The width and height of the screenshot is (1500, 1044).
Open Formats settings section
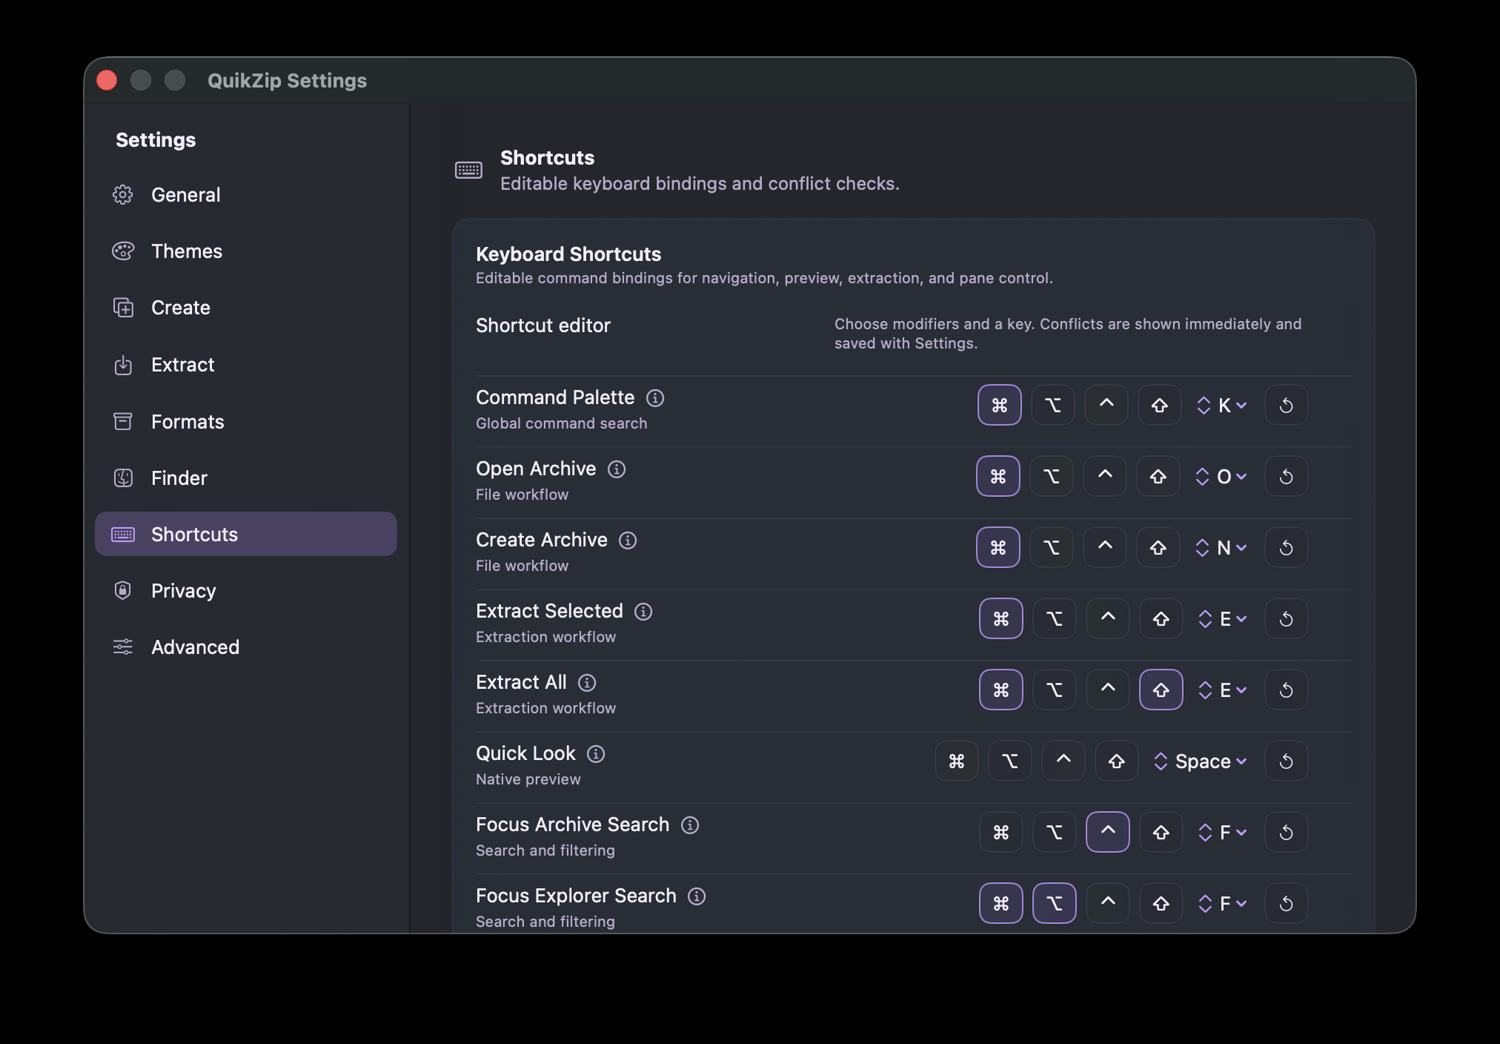246,422
